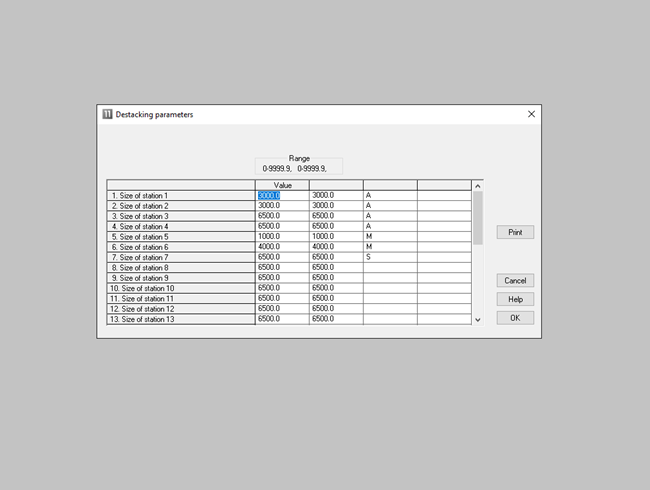
Task: Confirm the dialog with OK
Action: click(515, 318)
